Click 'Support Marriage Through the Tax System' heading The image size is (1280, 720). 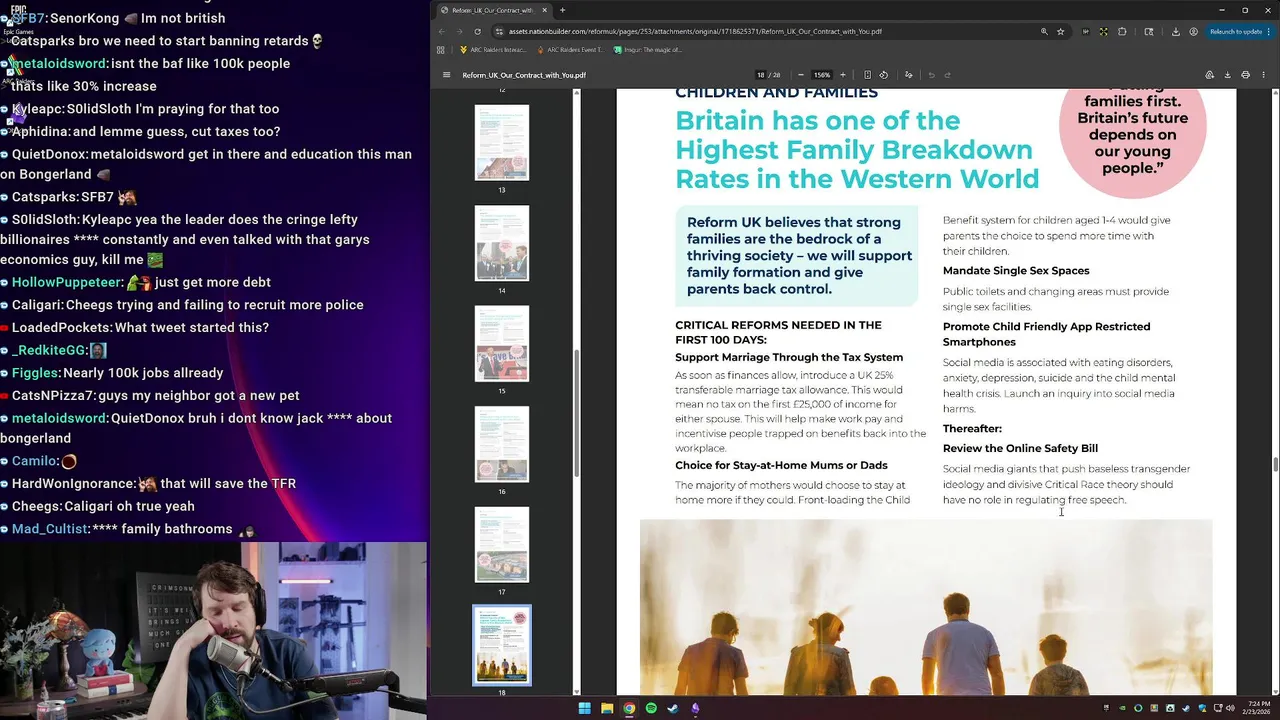(789, 357)
